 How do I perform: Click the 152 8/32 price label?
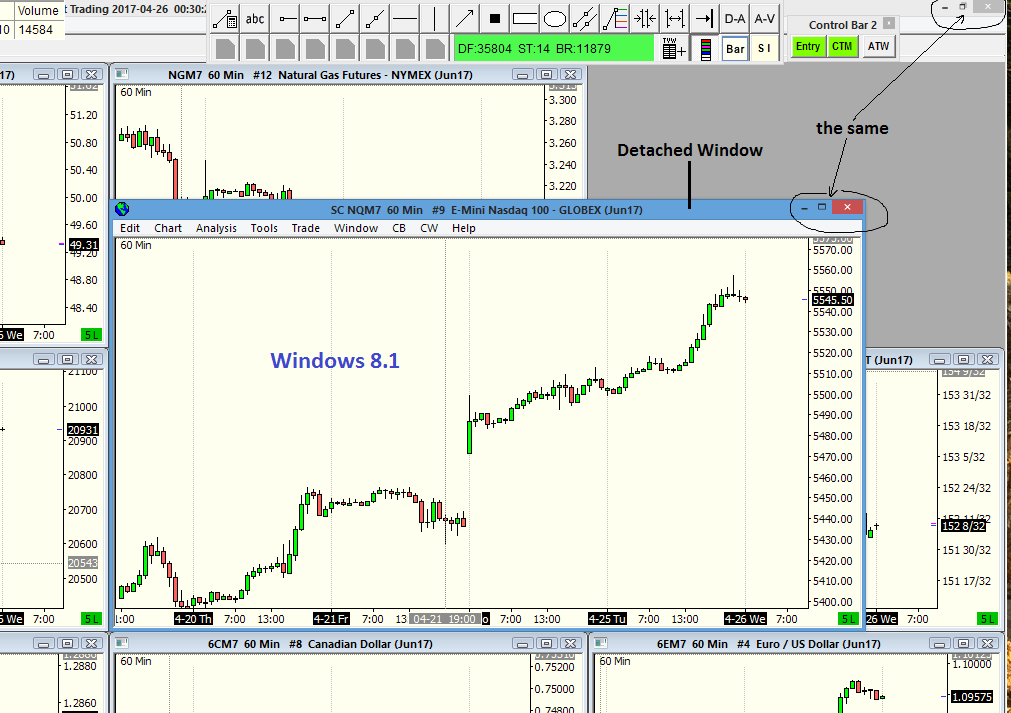963,526
